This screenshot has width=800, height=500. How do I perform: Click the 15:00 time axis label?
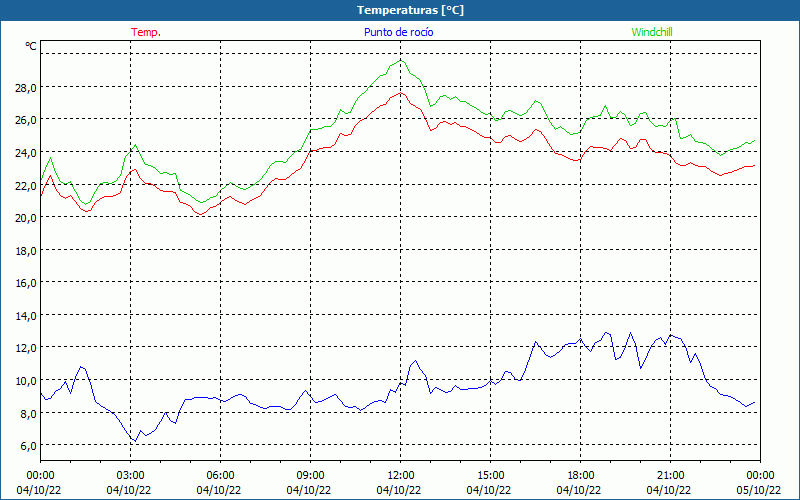coord(490,476)
